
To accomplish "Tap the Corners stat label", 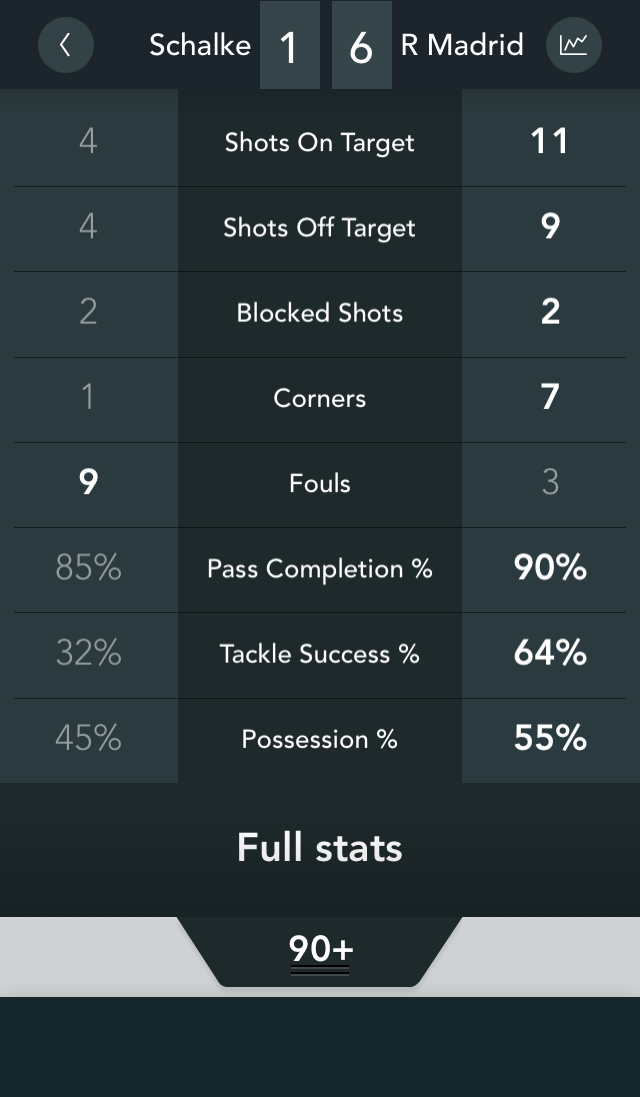I will click(320, 398).
